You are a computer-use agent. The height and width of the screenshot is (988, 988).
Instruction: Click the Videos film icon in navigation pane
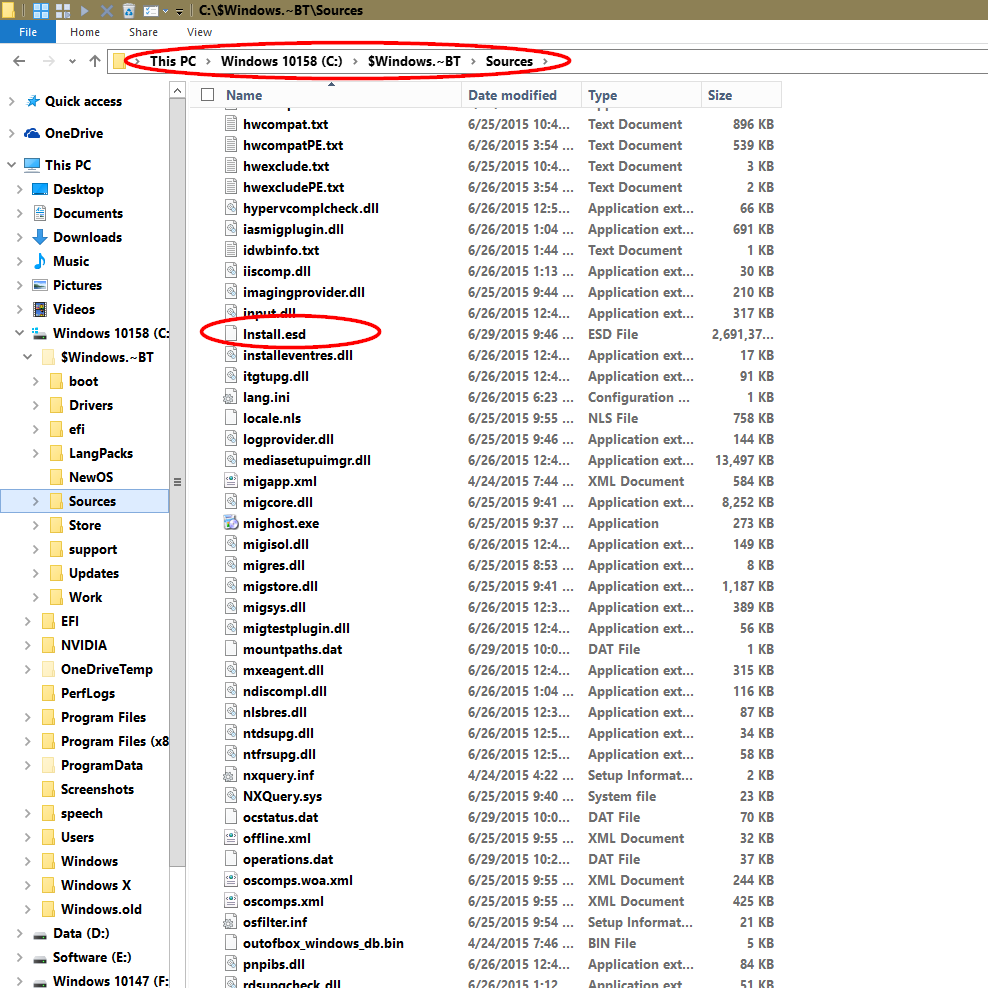point(40,309)
